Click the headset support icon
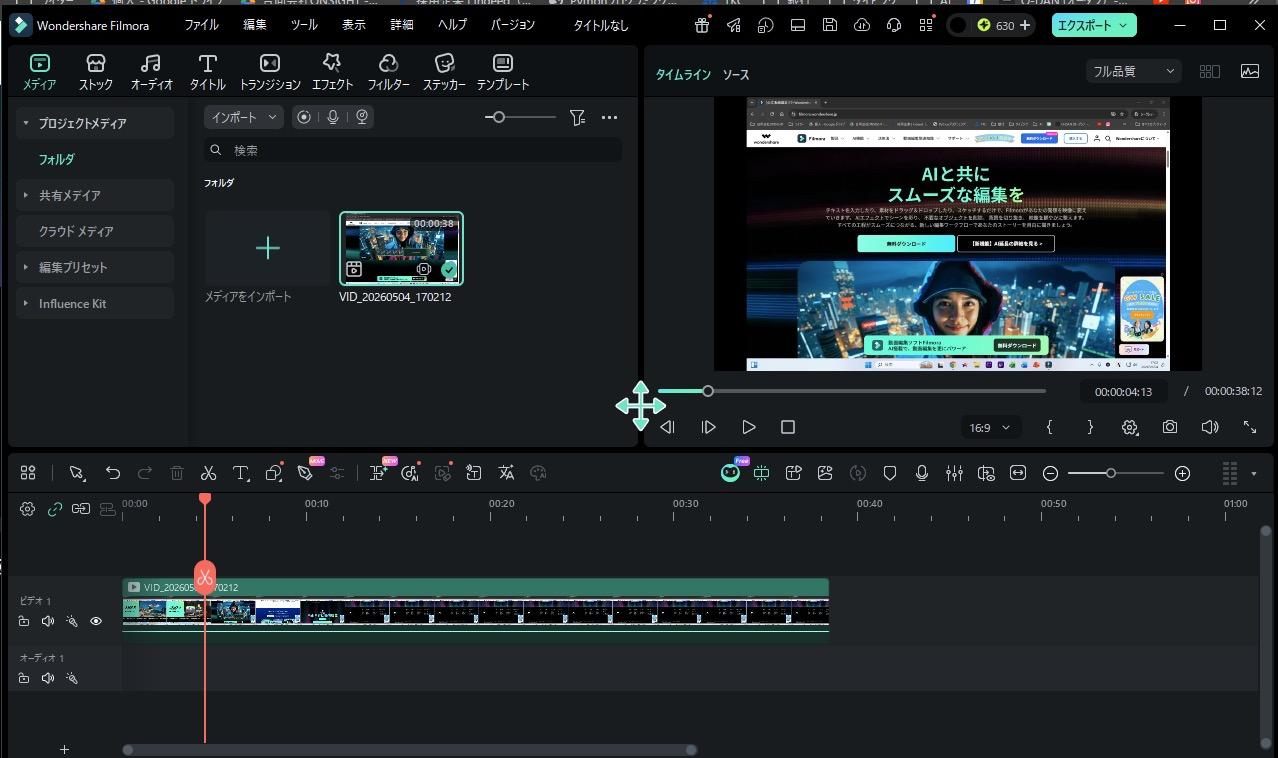Viewport: 1278px width, 758px height. click(x=894, y=25)
